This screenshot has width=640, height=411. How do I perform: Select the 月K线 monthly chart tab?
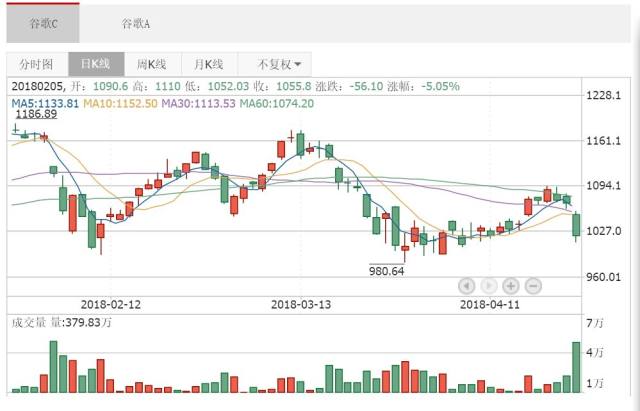pos(209,64)
